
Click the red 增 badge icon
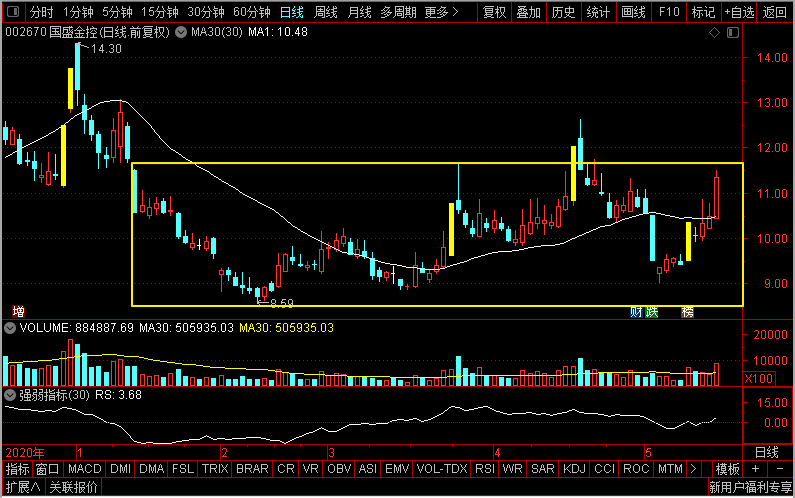point(18,311)
